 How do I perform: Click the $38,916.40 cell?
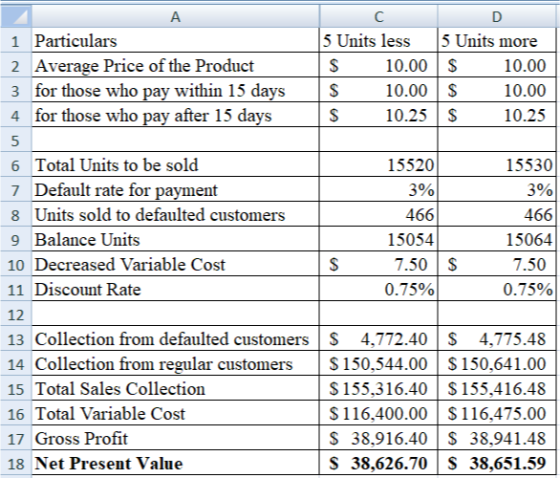(x=379, y=438)
